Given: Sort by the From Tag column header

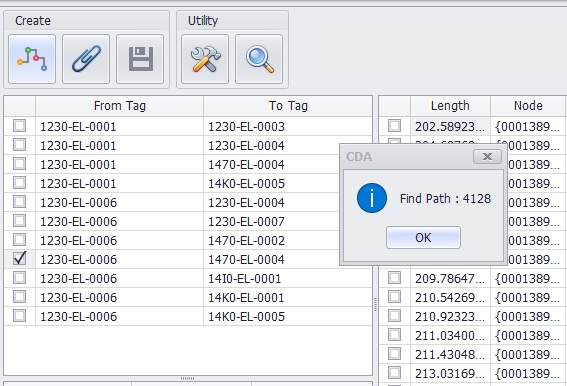Looking at the screenshot, I should (120, 106).
